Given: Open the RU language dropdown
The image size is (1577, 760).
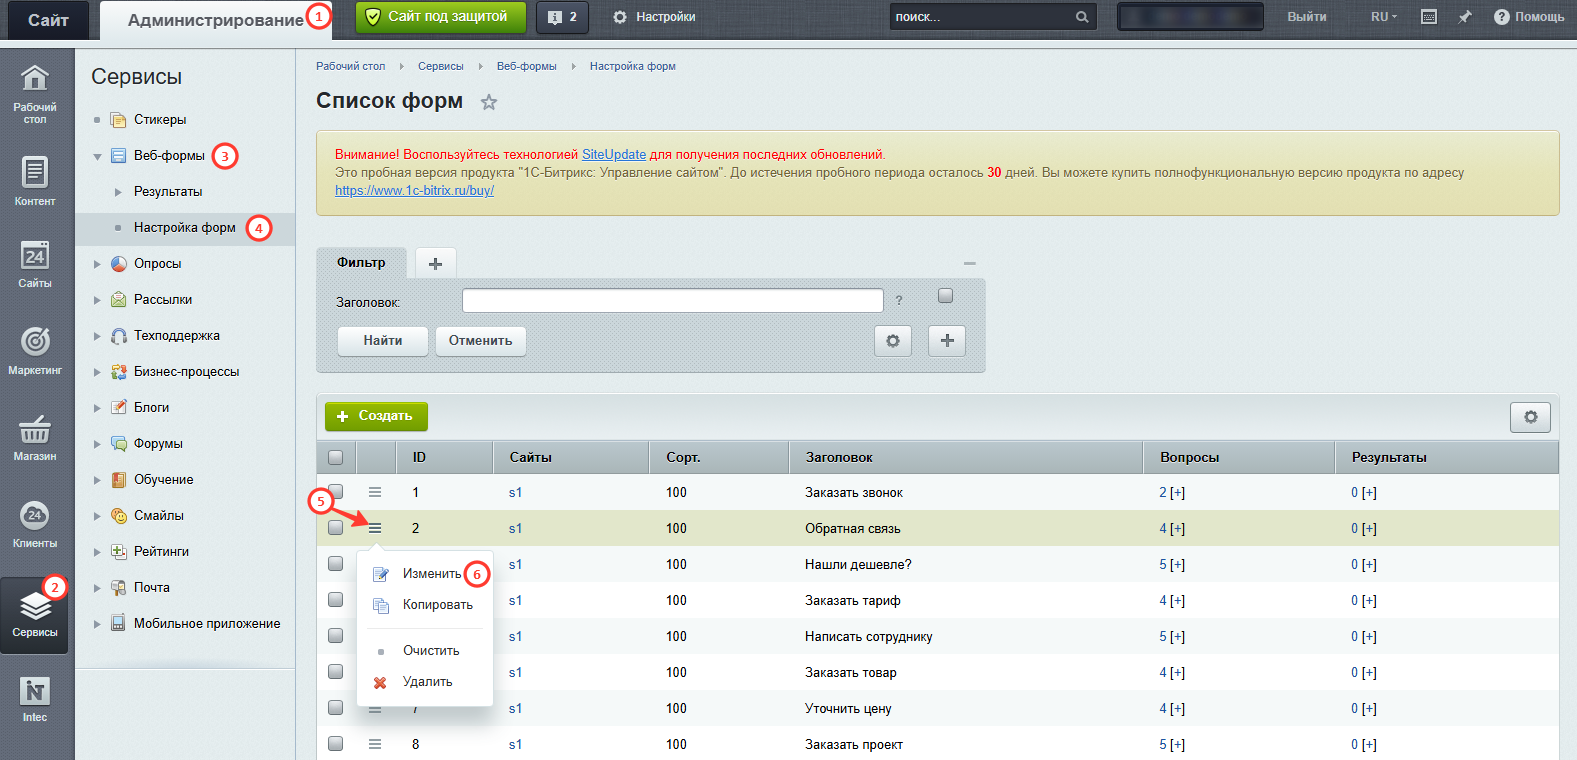Looking at the screenshot, I should [x=1384, y=17].
